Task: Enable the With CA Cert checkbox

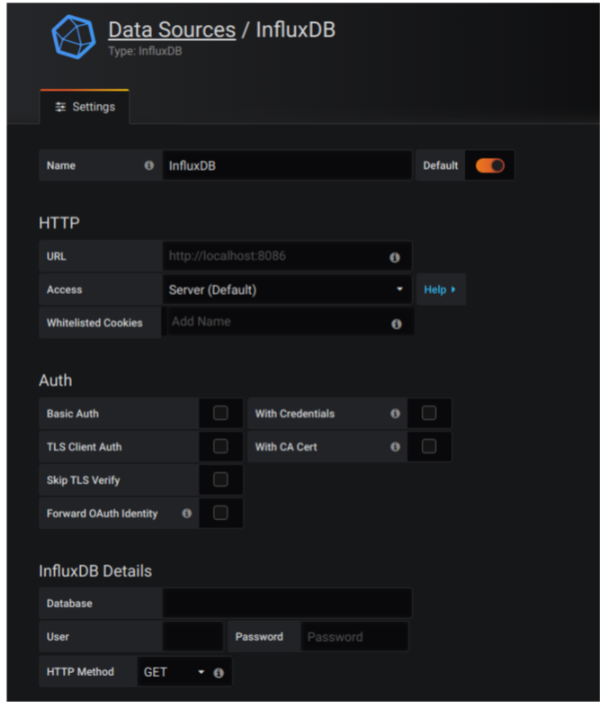Action: (x=429, y=446)
